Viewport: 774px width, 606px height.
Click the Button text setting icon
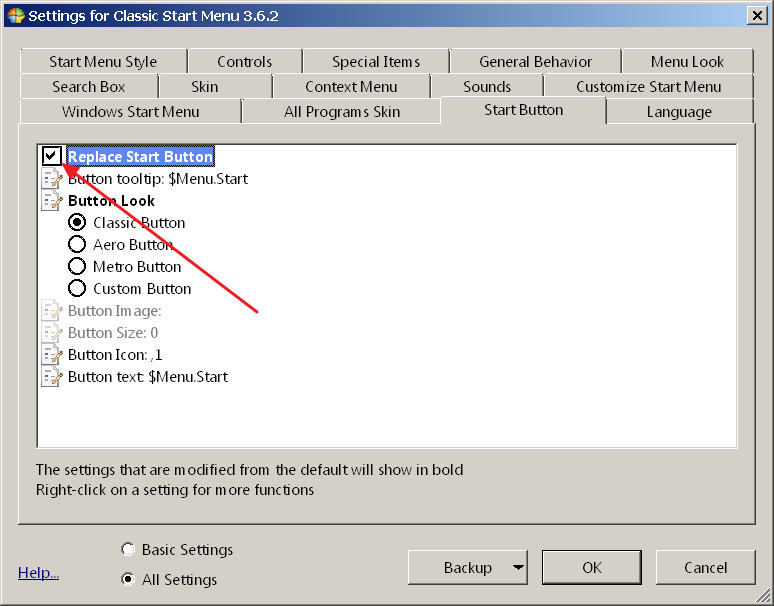click(52, 377)
